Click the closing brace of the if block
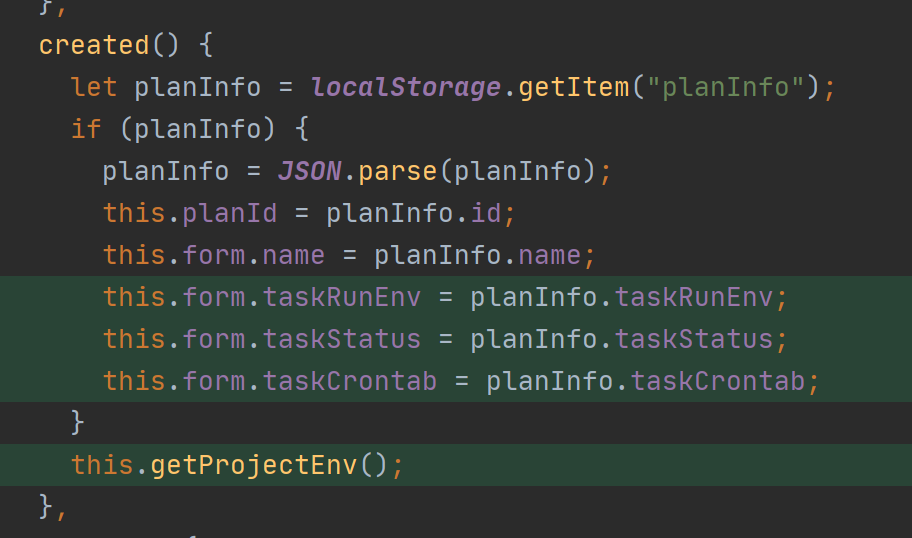This screenshot has height=538, width=912. click(78, 422)
